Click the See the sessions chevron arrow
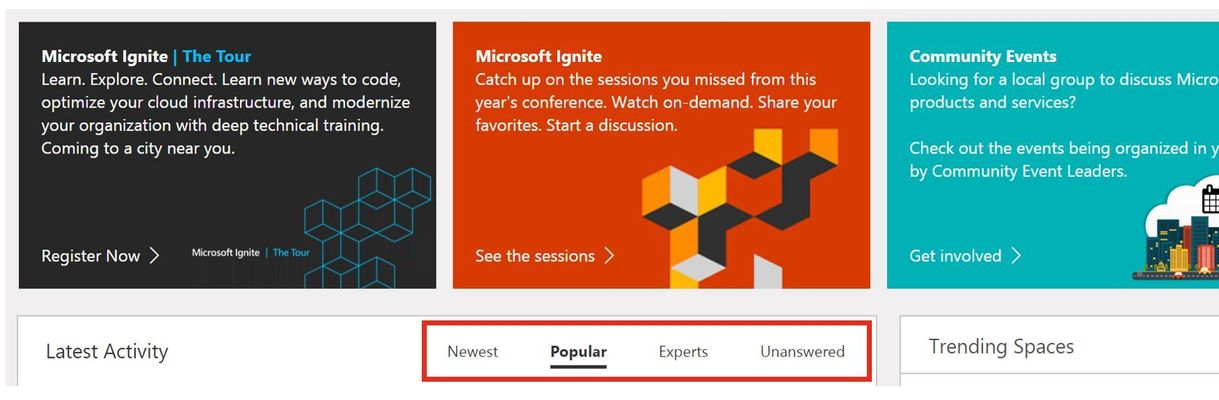The width and height of the screenshot is (1219, 400). 609,255
